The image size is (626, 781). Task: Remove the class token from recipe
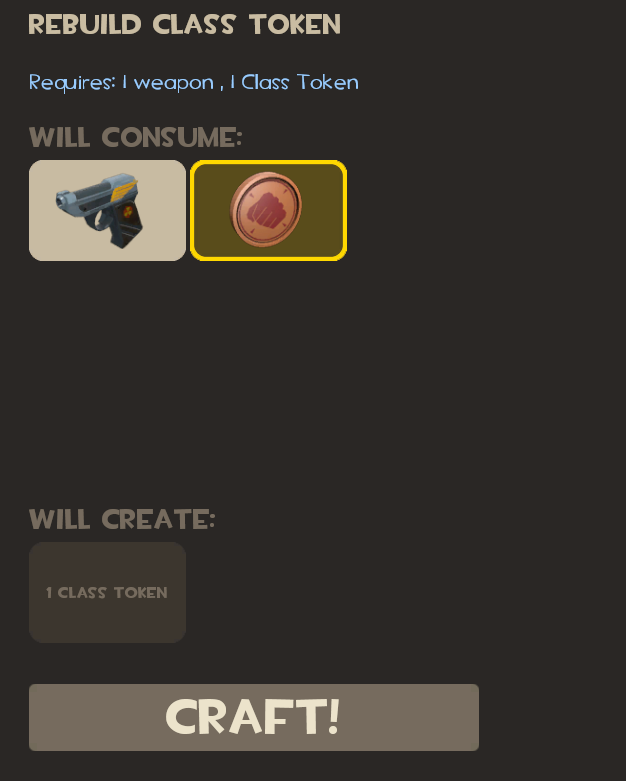pyautogui.click(x=266, y=210)
